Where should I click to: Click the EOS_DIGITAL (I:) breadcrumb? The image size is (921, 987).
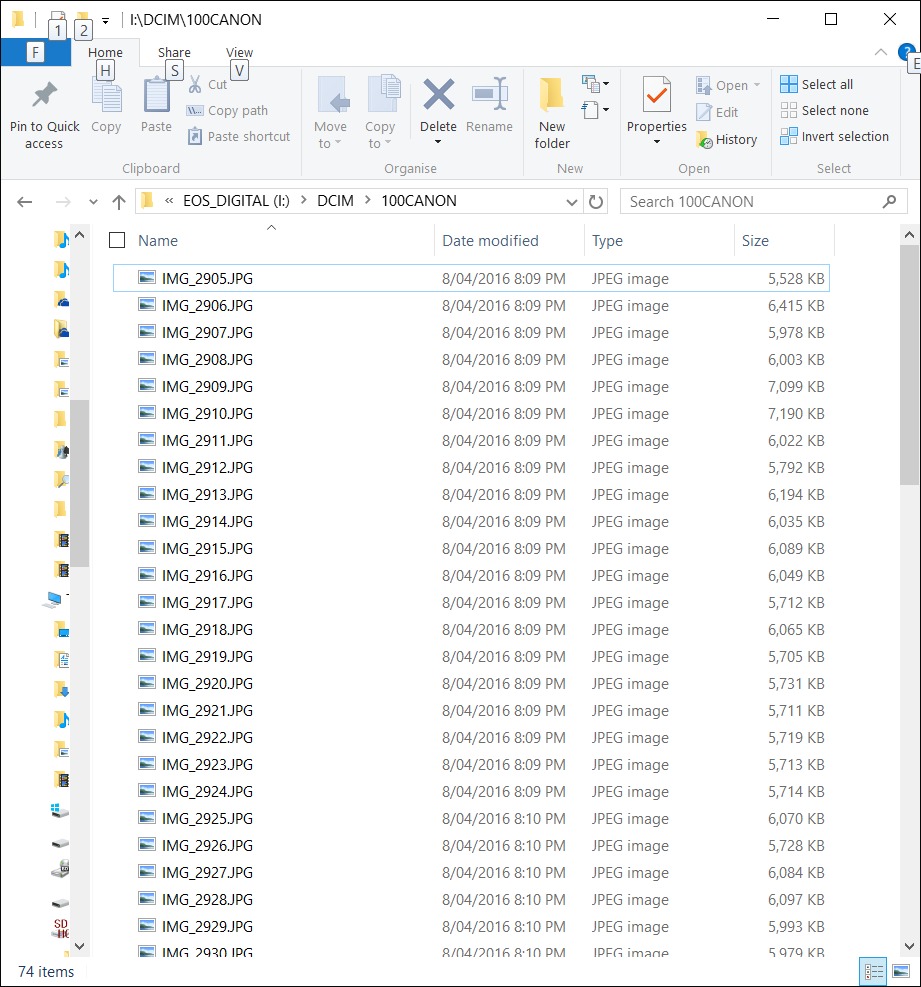pos(236,201)
